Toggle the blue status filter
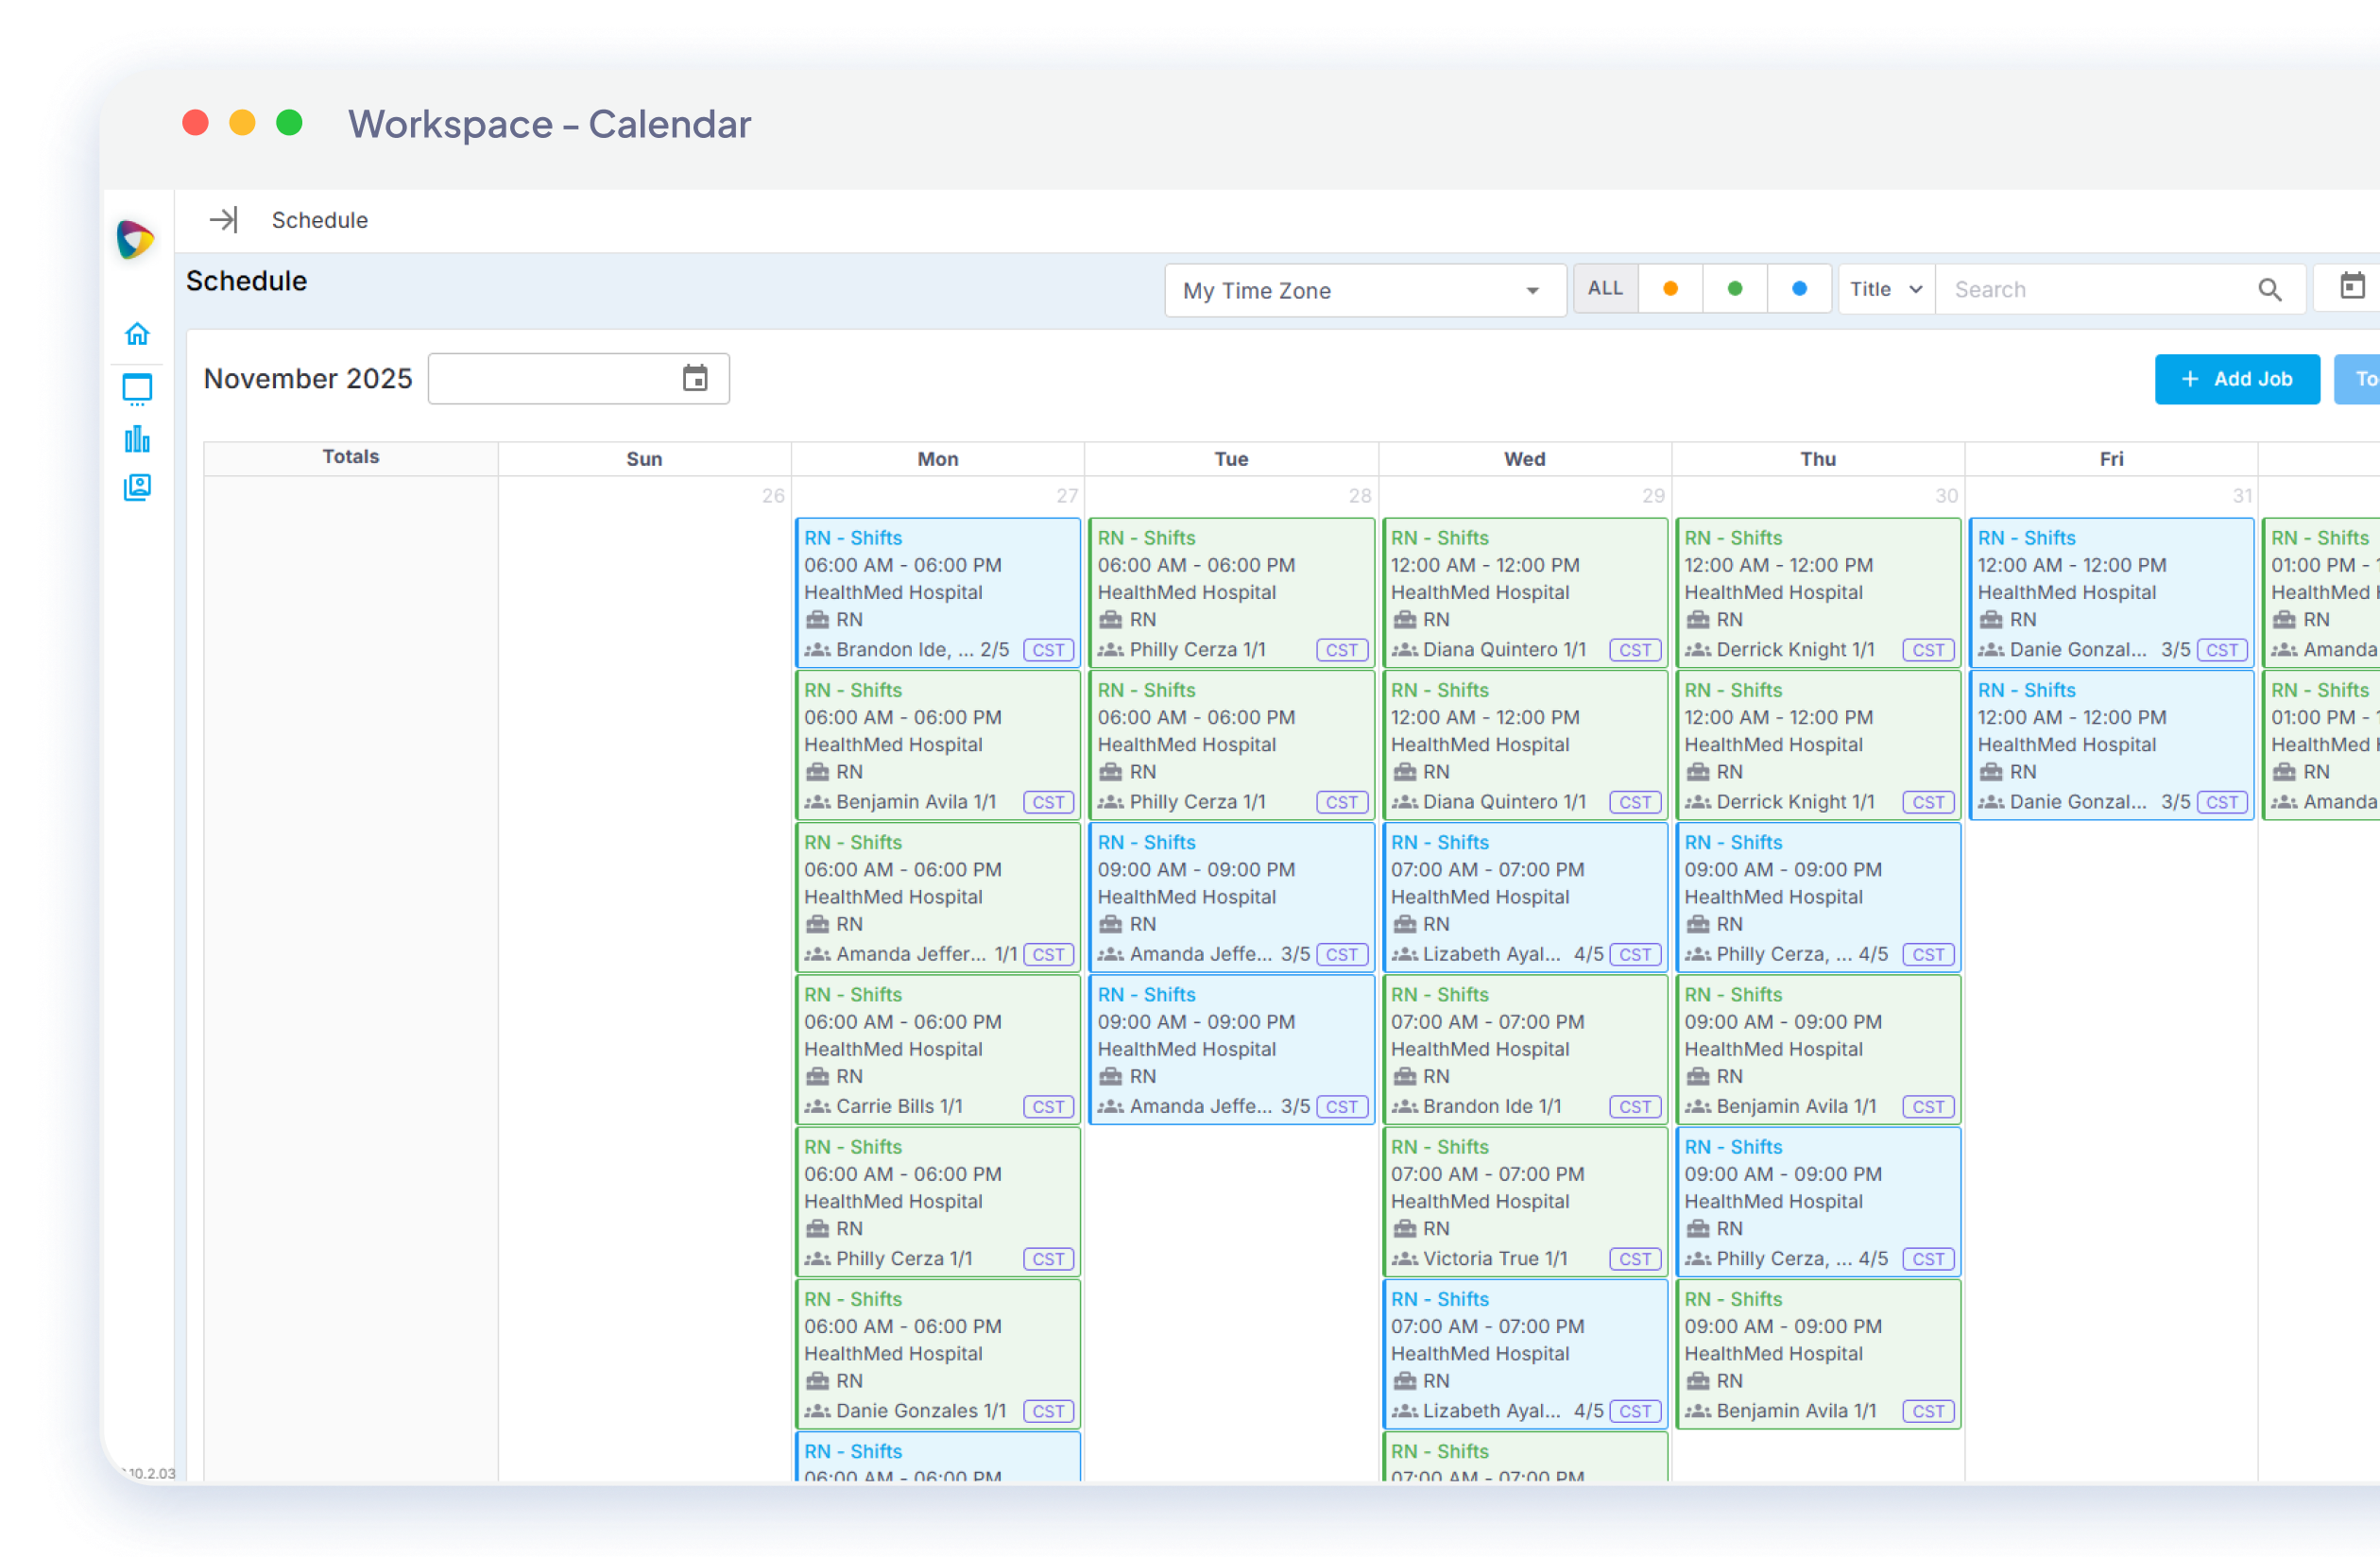The width and height of the screenshot is (2380, 1557). point(1799,289)
